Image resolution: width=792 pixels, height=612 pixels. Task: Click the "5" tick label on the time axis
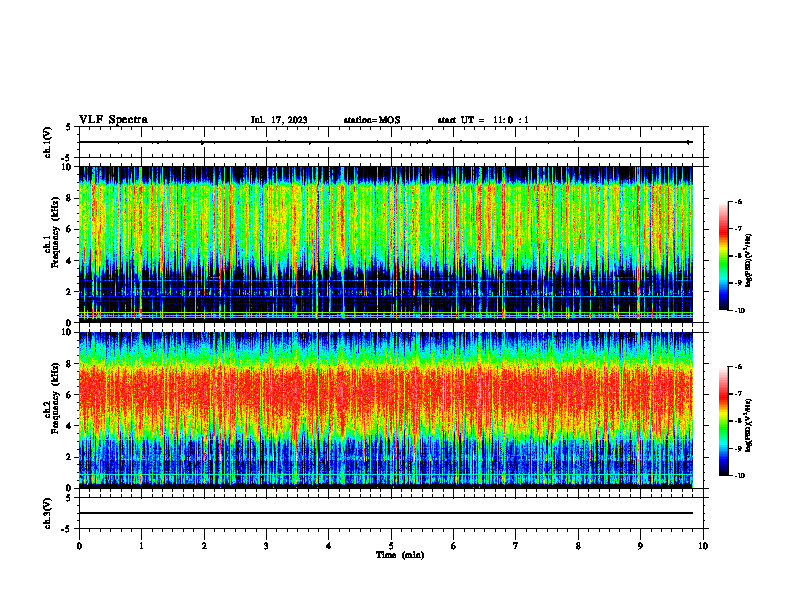(391, 546)
